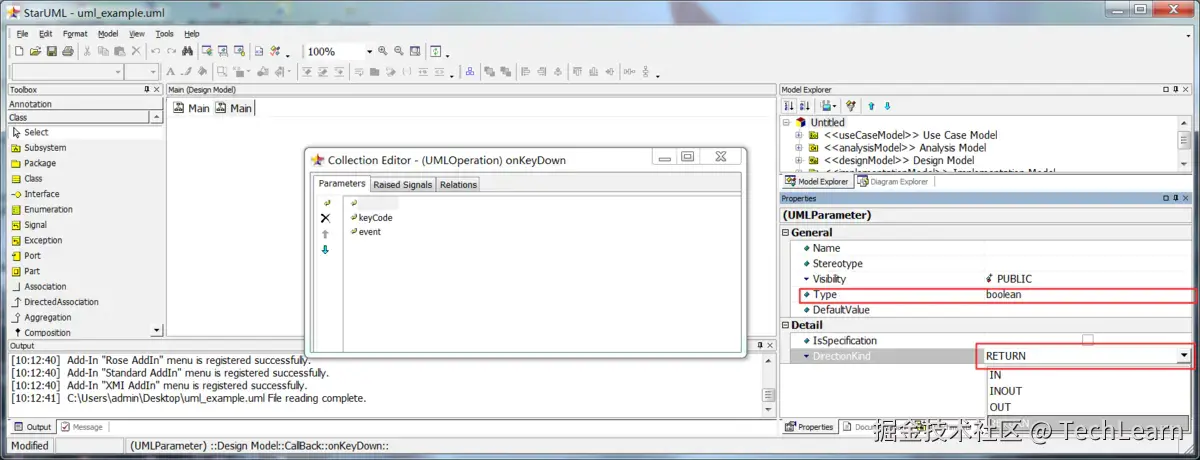
Task: Toggle the IsSpecification checkbox
Action: (x=1088, y=341)
